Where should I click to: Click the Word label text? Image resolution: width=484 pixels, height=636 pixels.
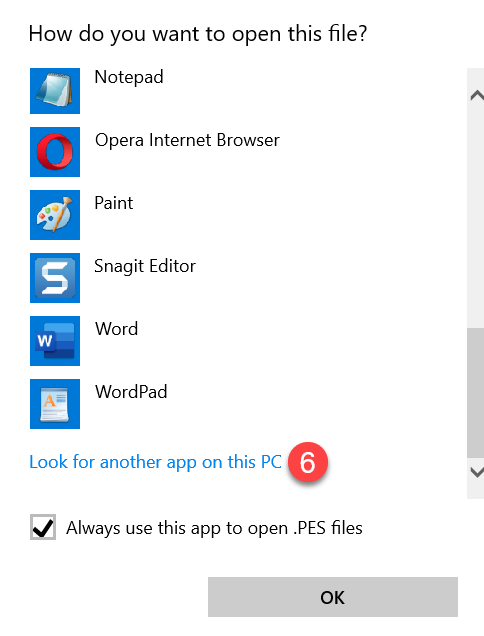116,329
